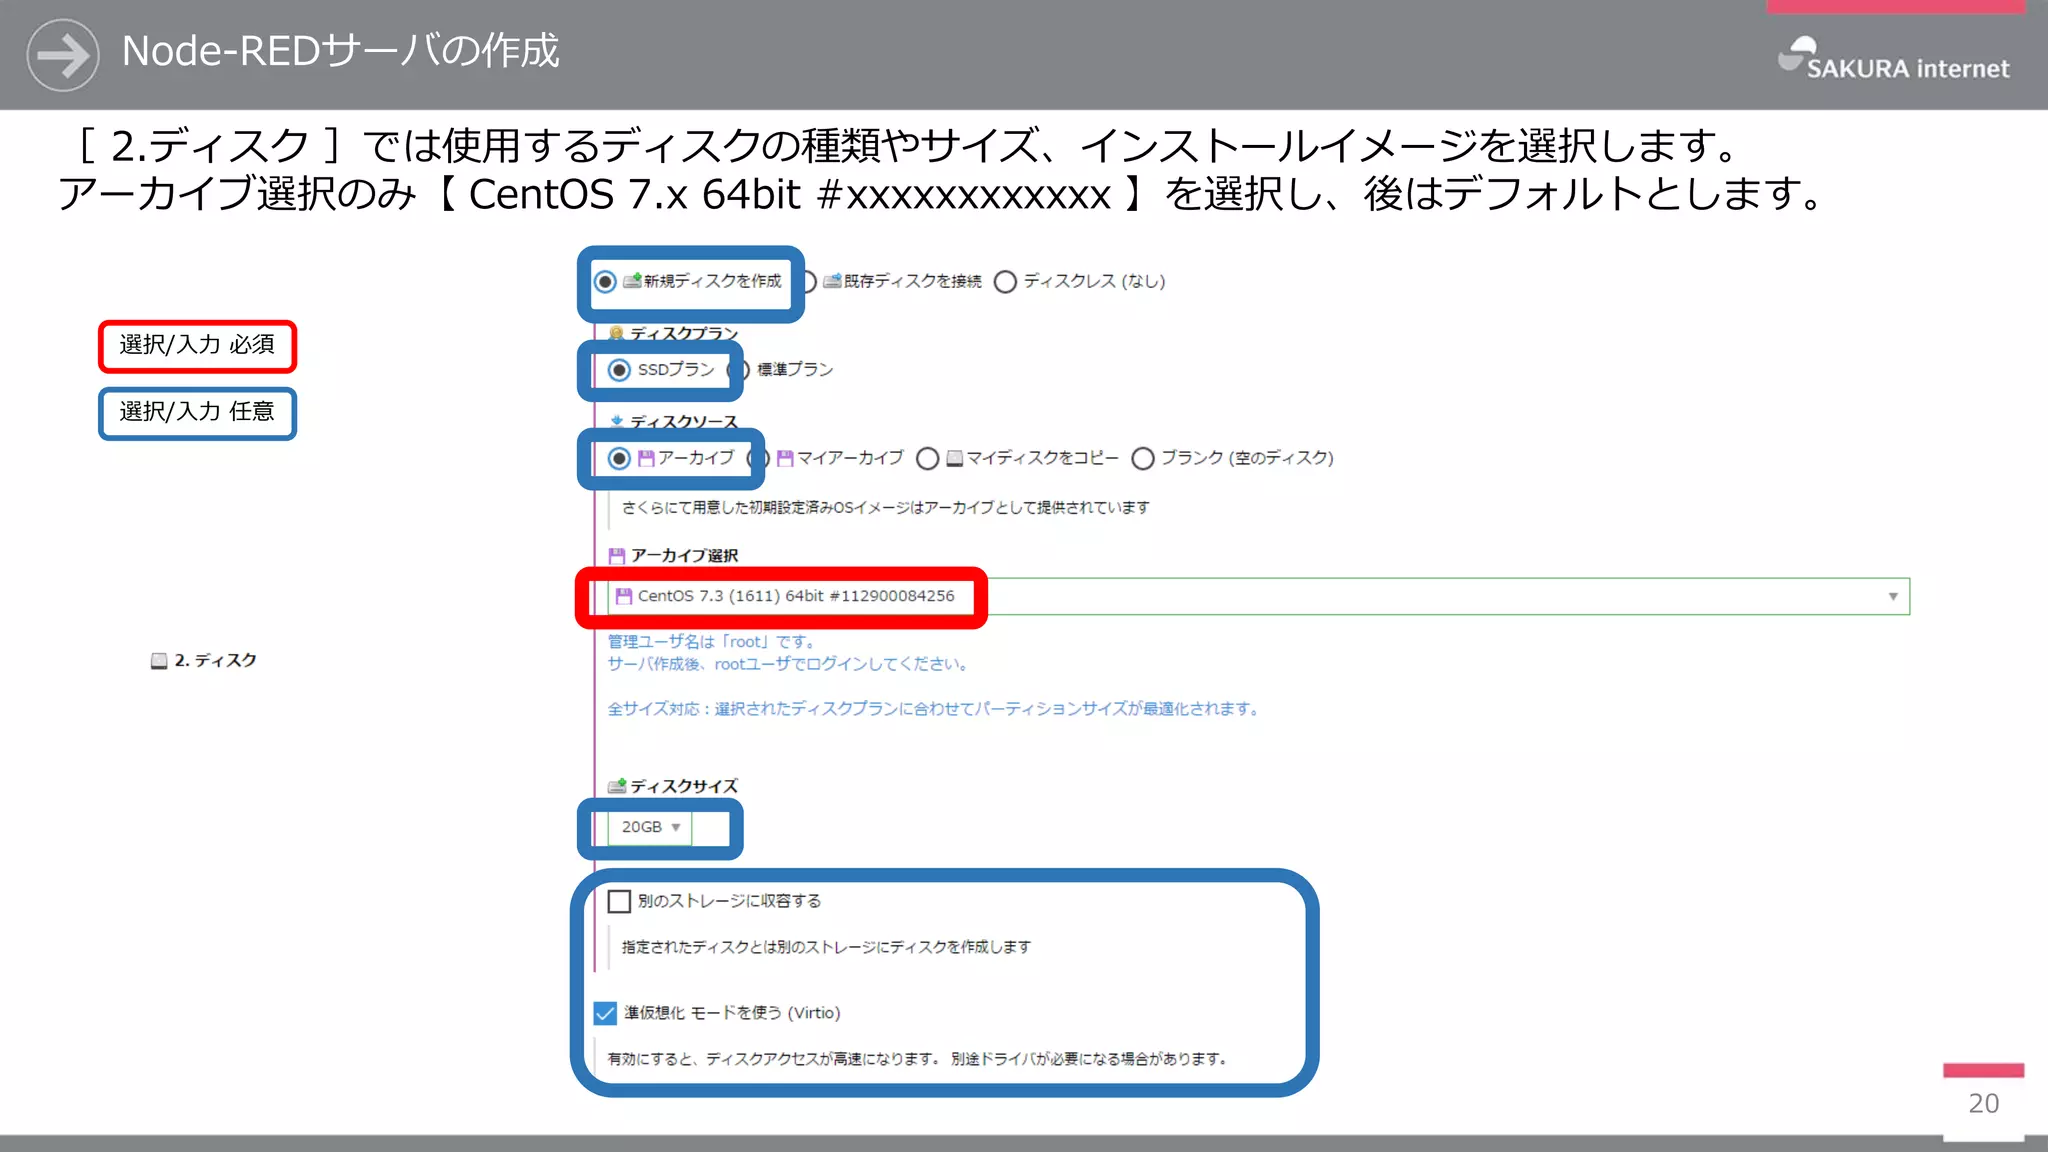
Task: Click the new disk icon beside 新規ディスクを作成
Action: click(x=632, y=281)
